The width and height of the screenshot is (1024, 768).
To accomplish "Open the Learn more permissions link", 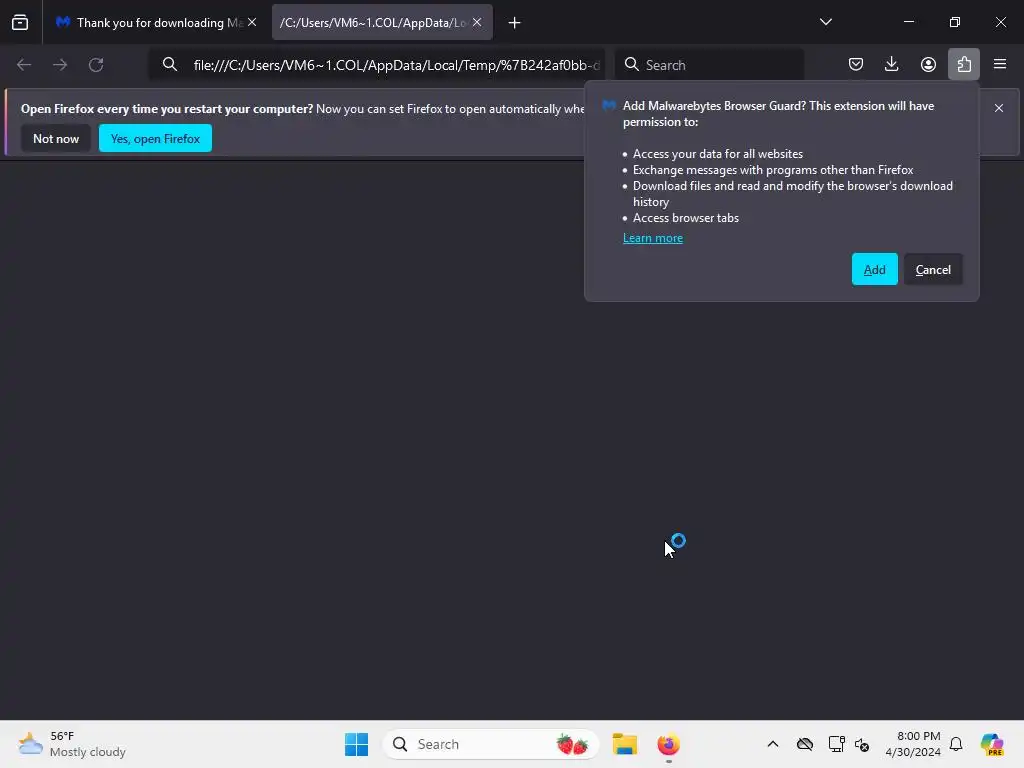I will pos(652,238).
